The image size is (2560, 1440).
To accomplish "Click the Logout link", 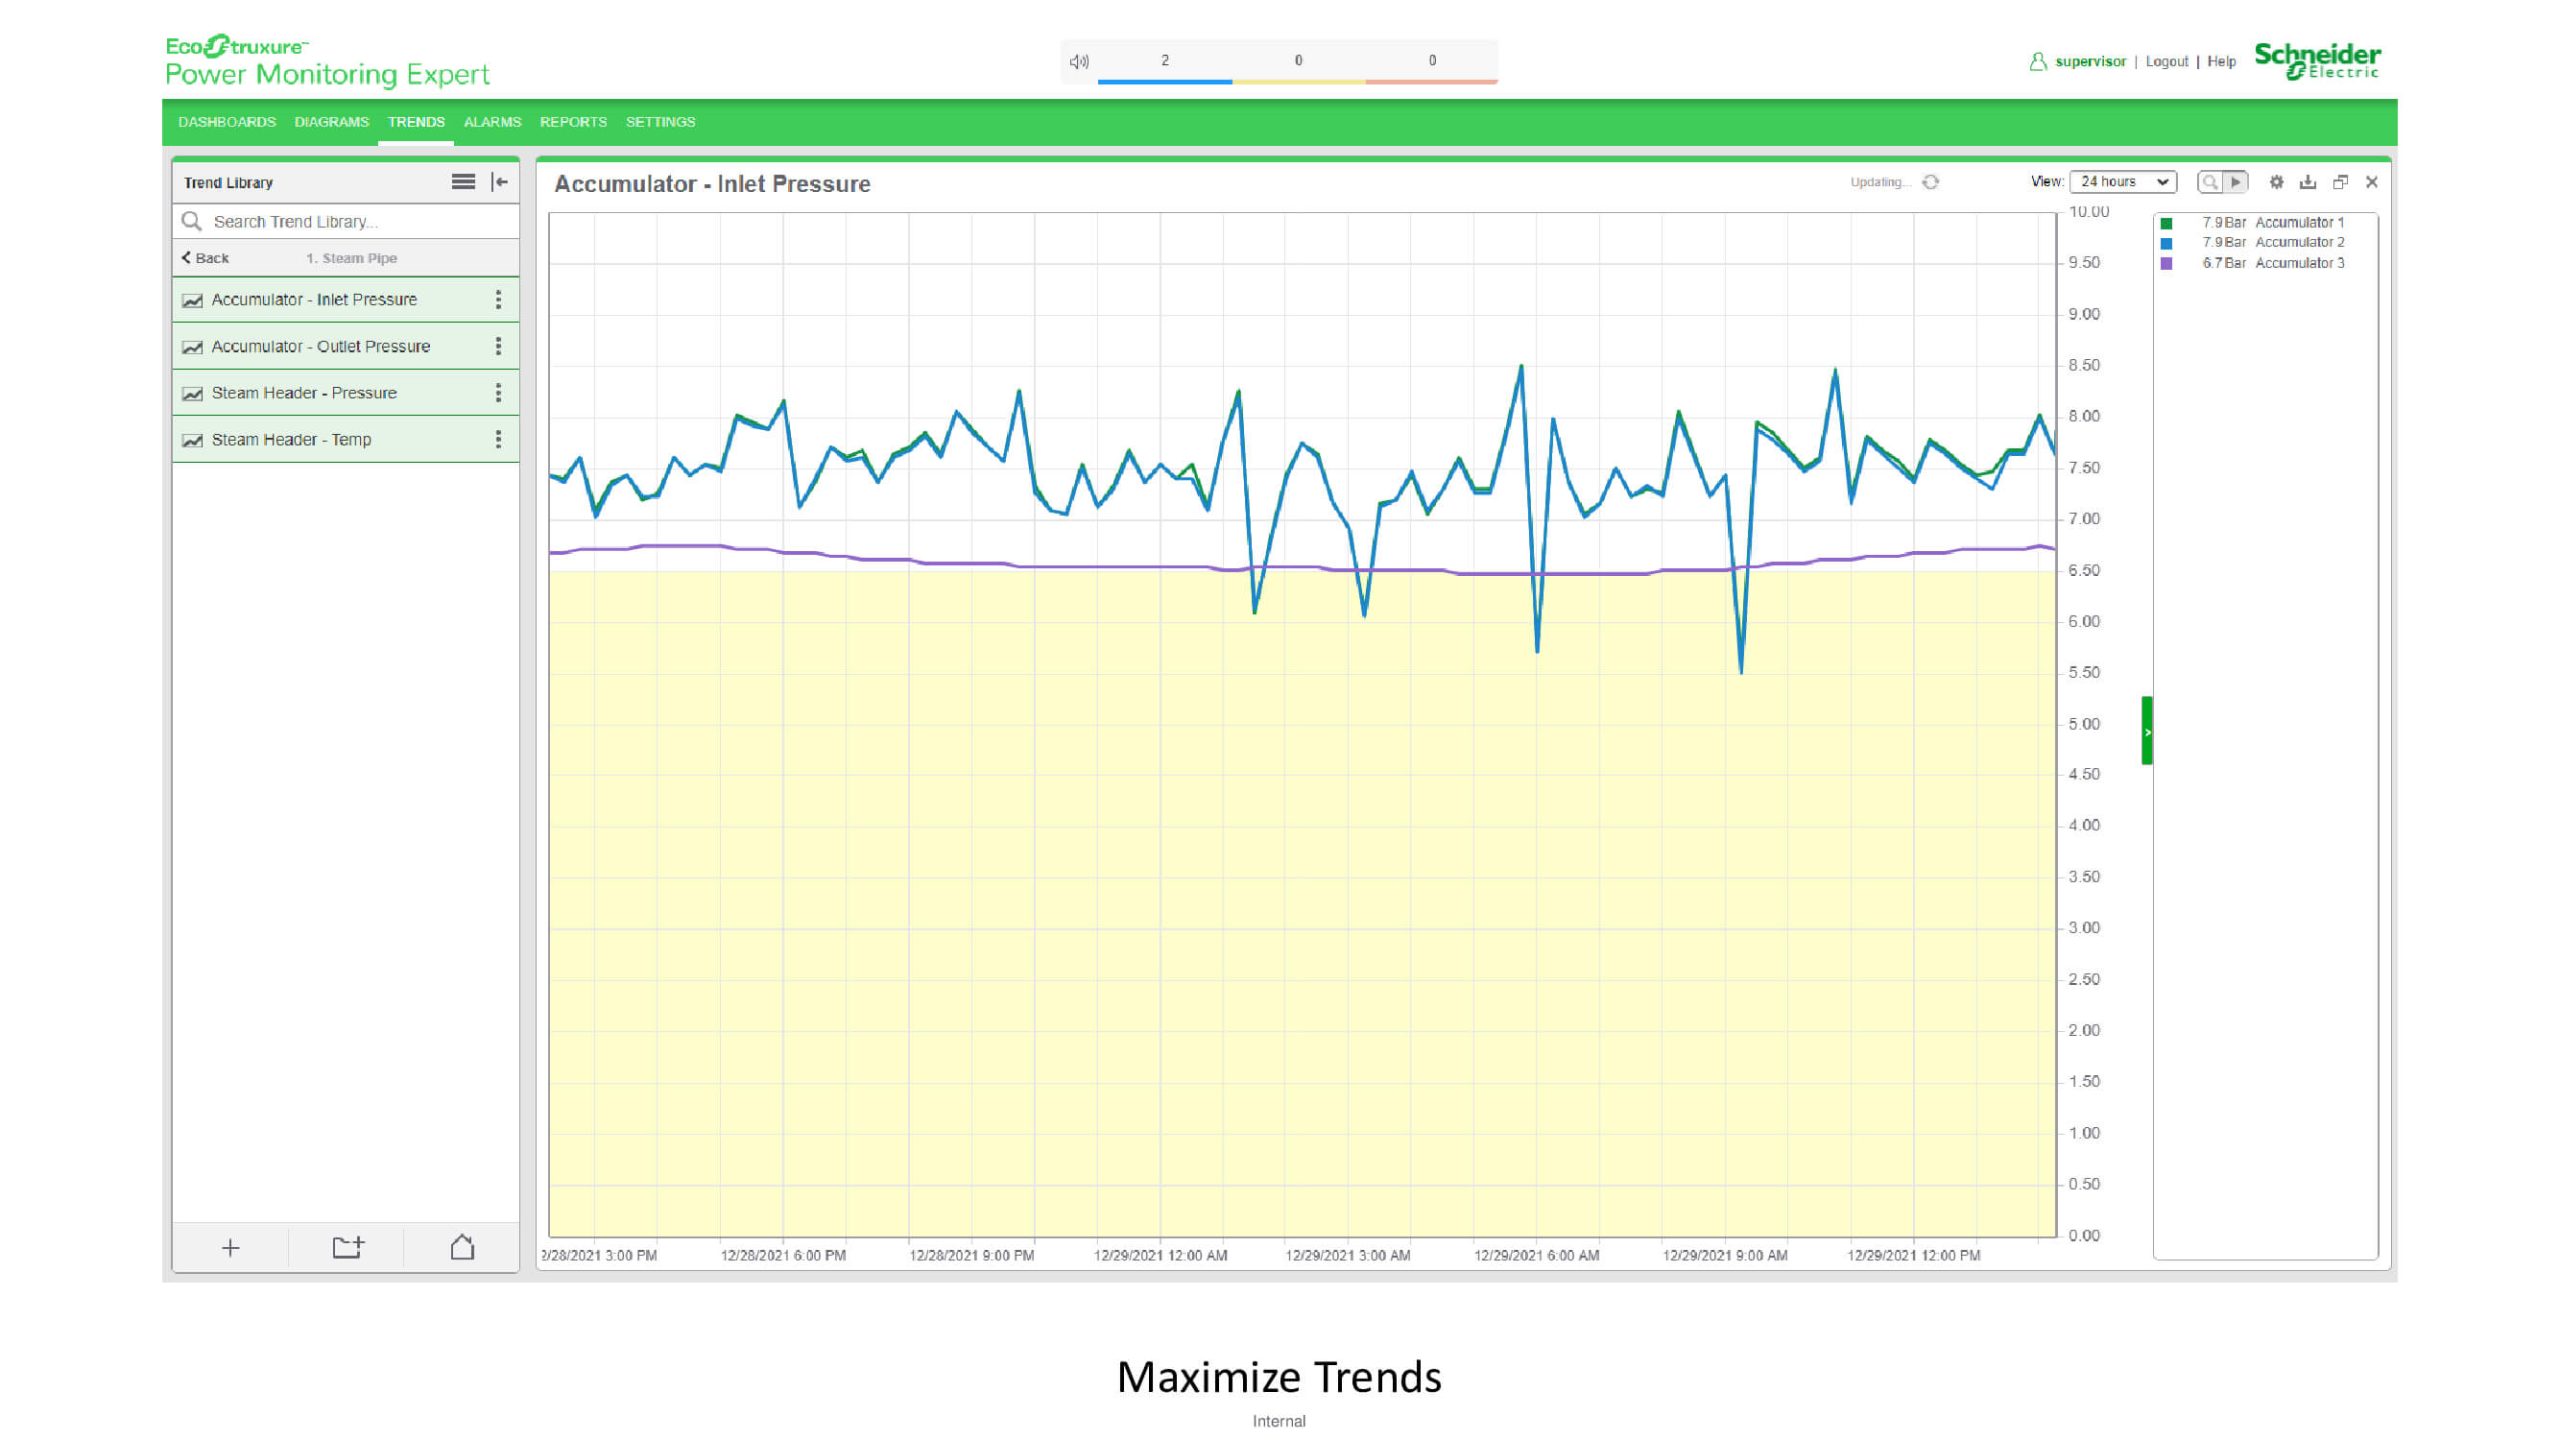I will [2166, 62].
